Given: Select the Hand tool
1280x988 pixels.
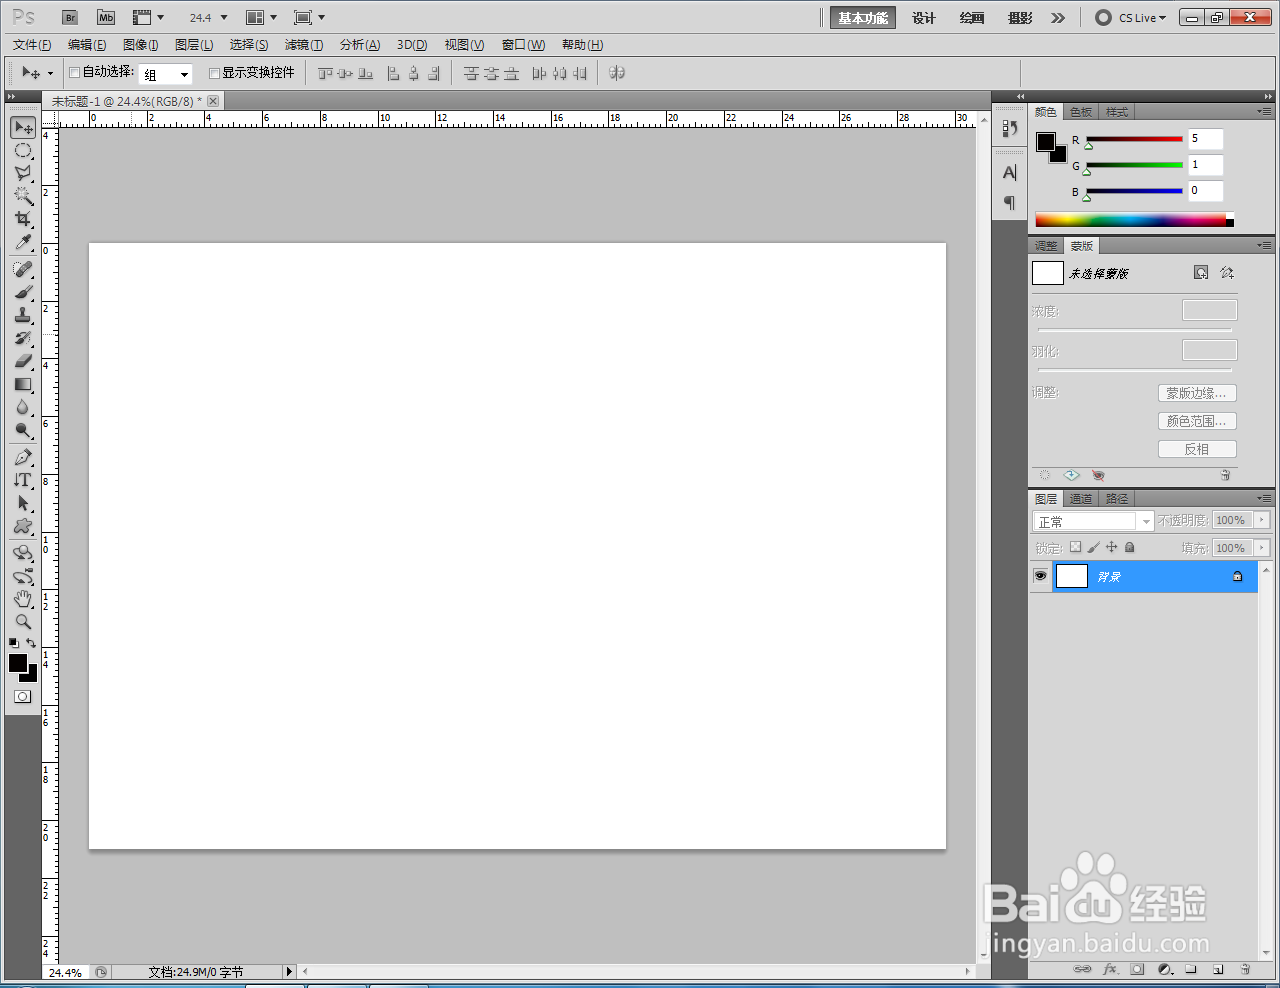Looking at the screenshot, I should (x=23, y=599).
